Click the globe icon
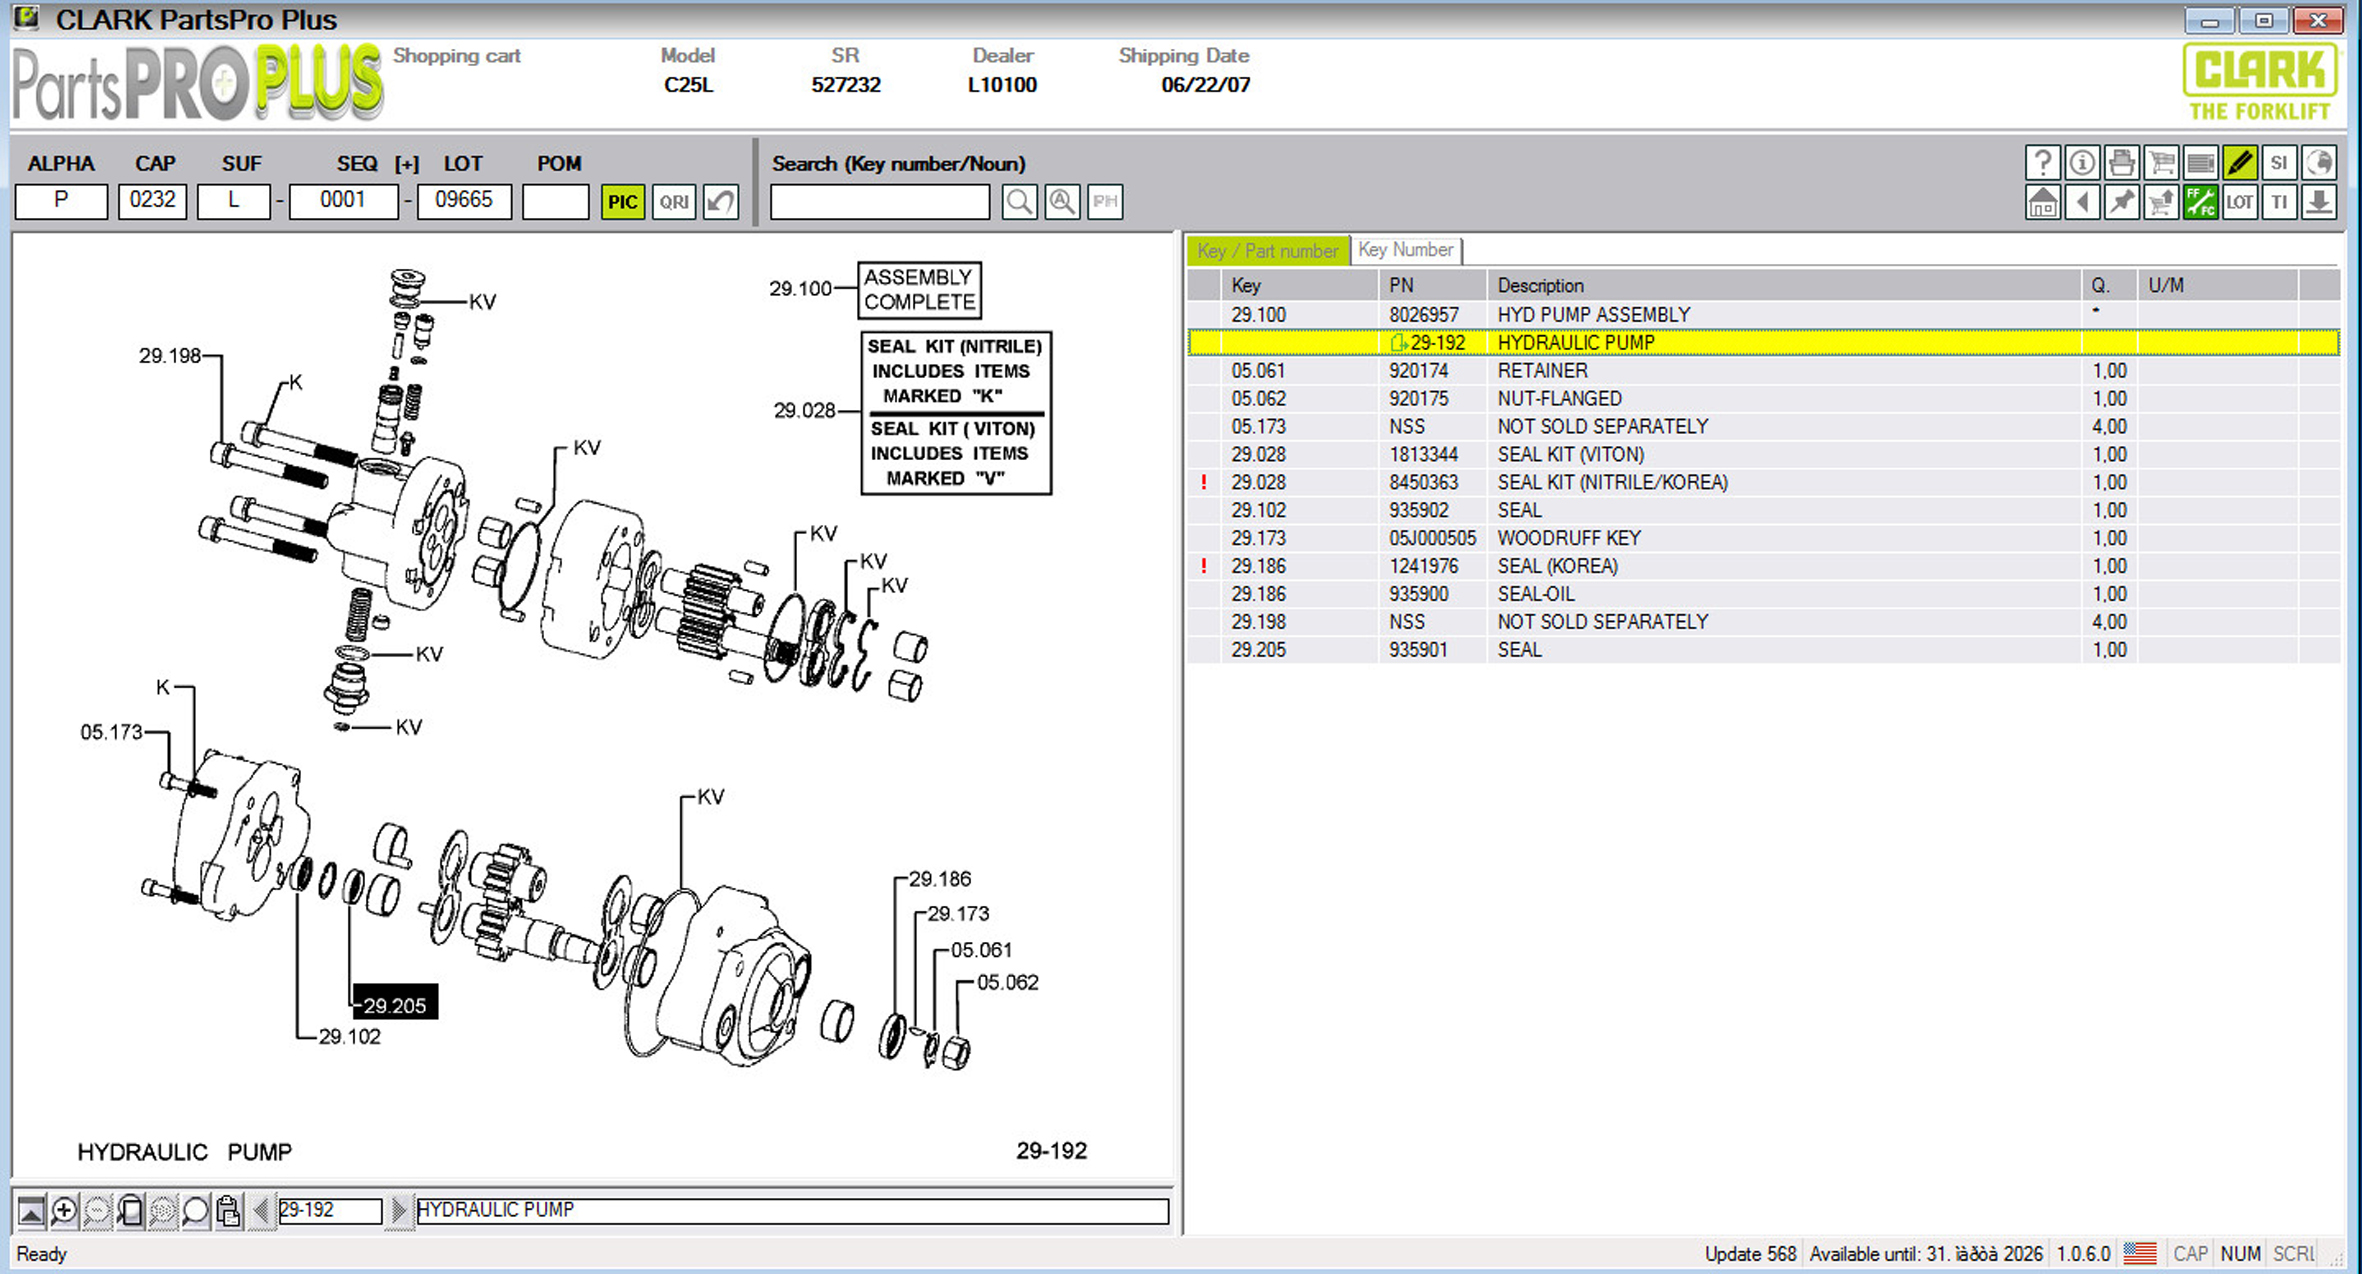The width and height of the screenshot is (2362, 1274). click(x=2319, y=162)
